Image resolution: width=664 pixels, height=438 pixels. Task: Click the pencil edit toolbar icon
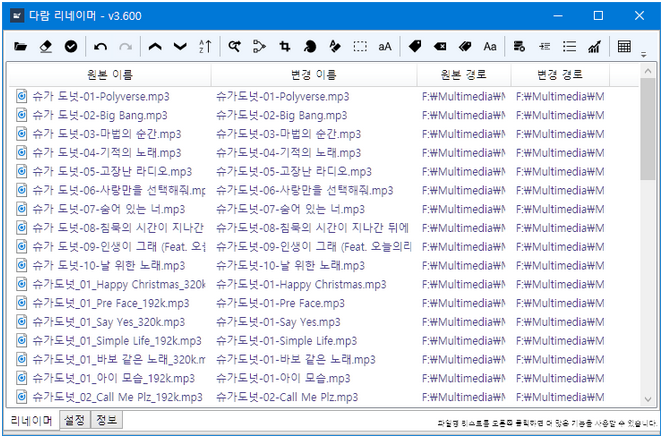point(335,47)
